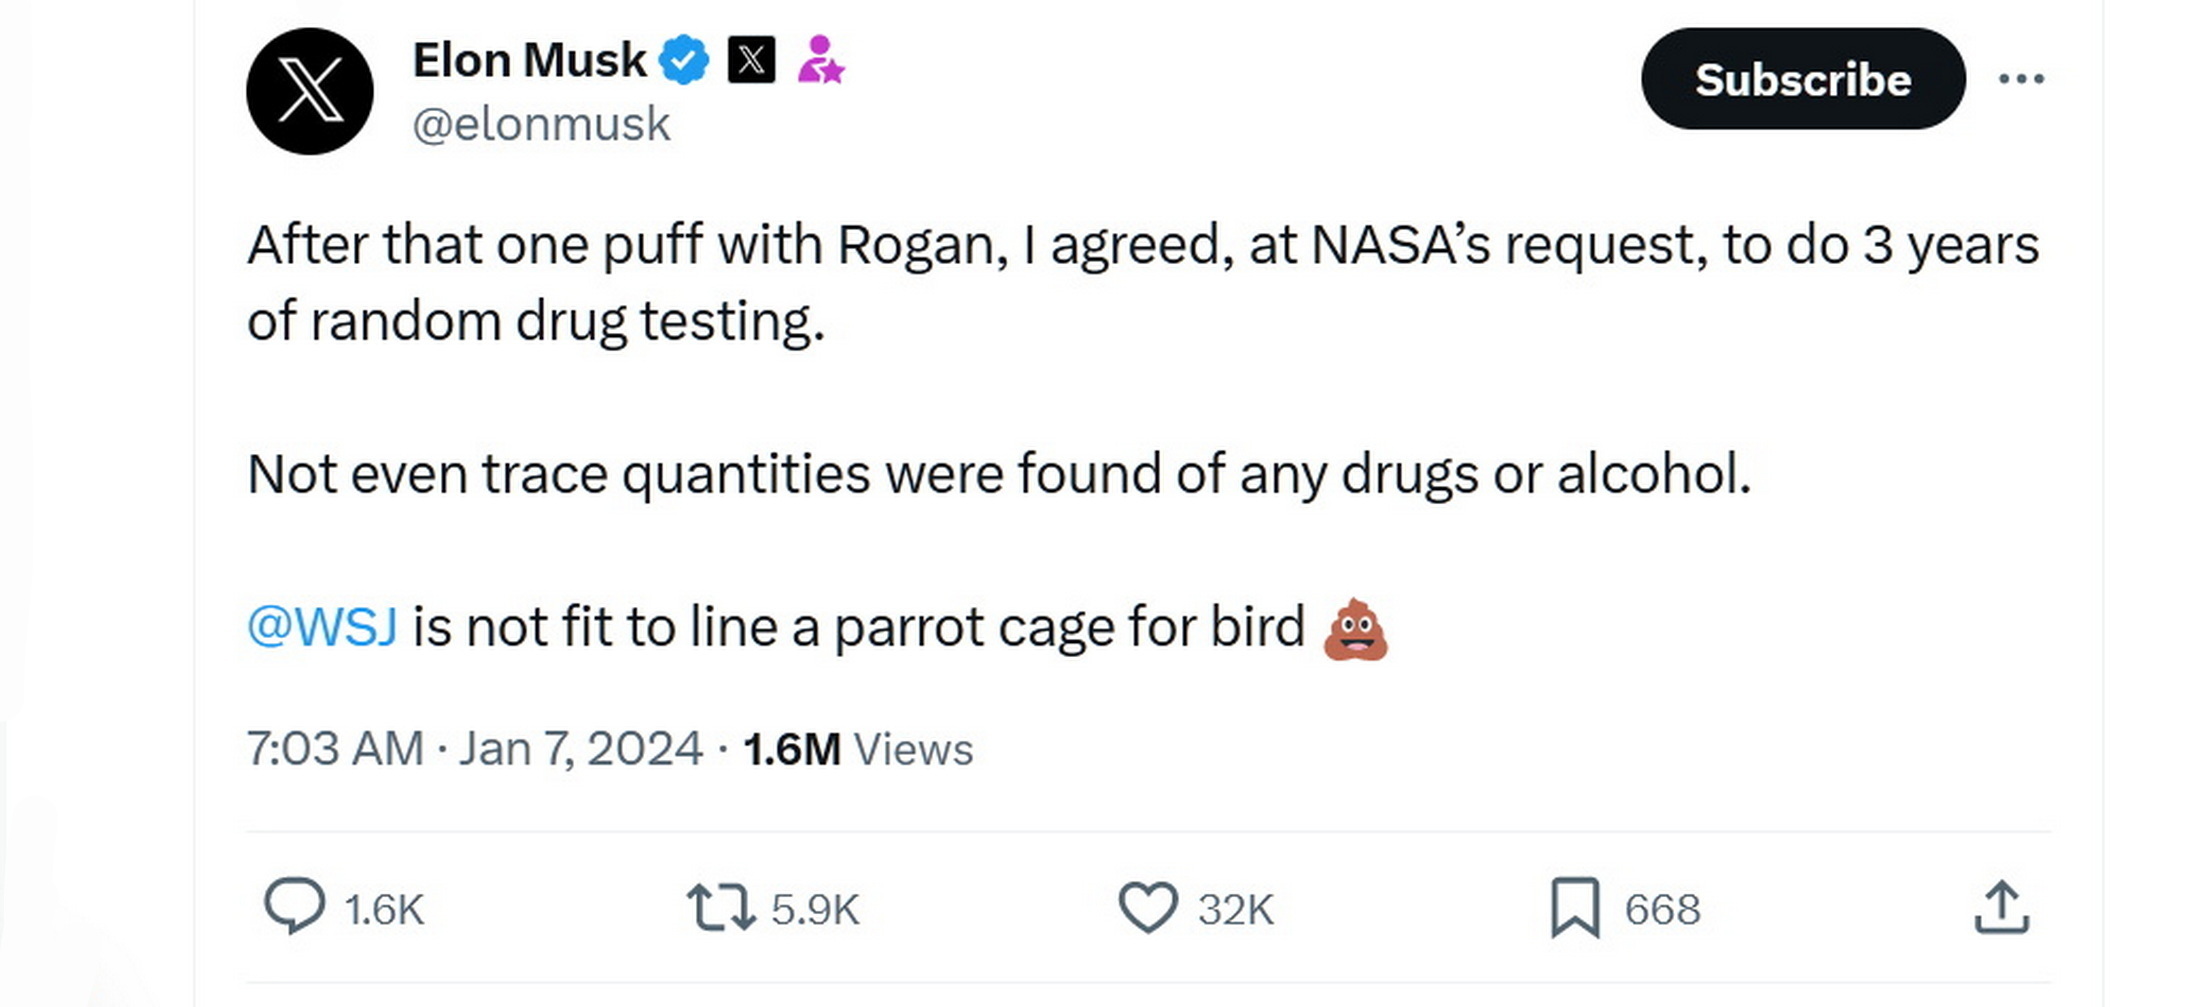
Task: Click the blue verified checkmark badge
Action: [684, 60]
